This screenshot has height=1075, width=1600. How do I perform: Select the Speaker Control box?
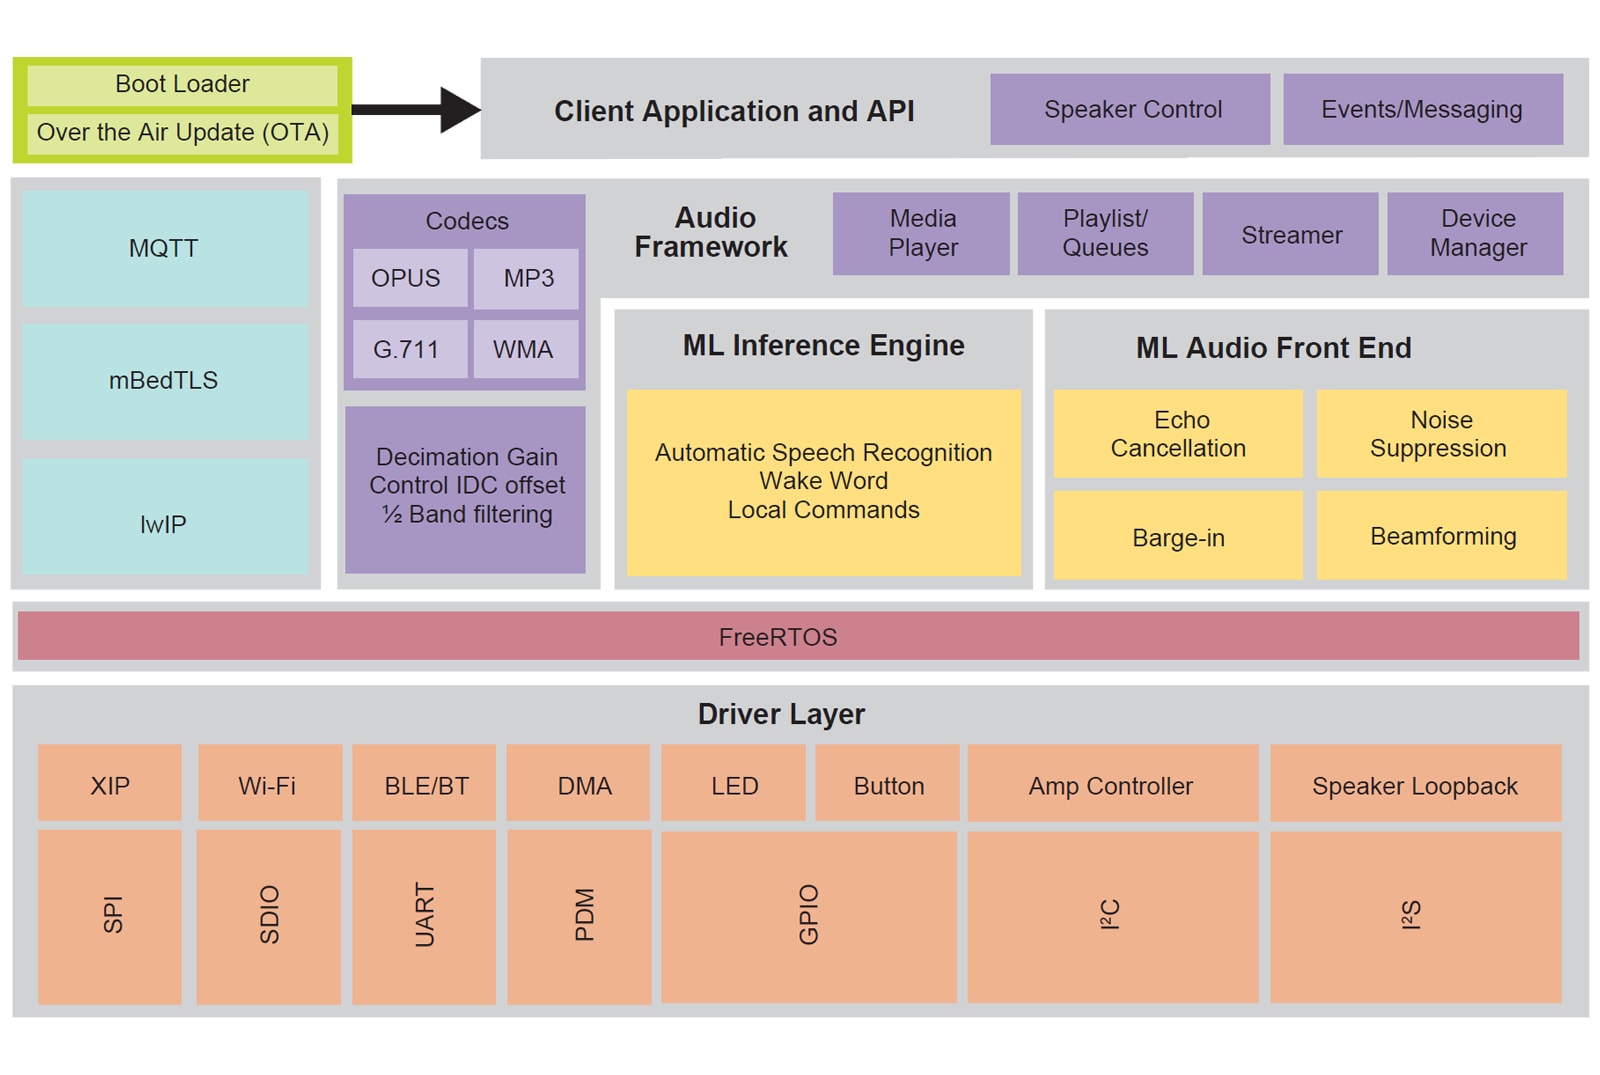(x=1130, y=109)
